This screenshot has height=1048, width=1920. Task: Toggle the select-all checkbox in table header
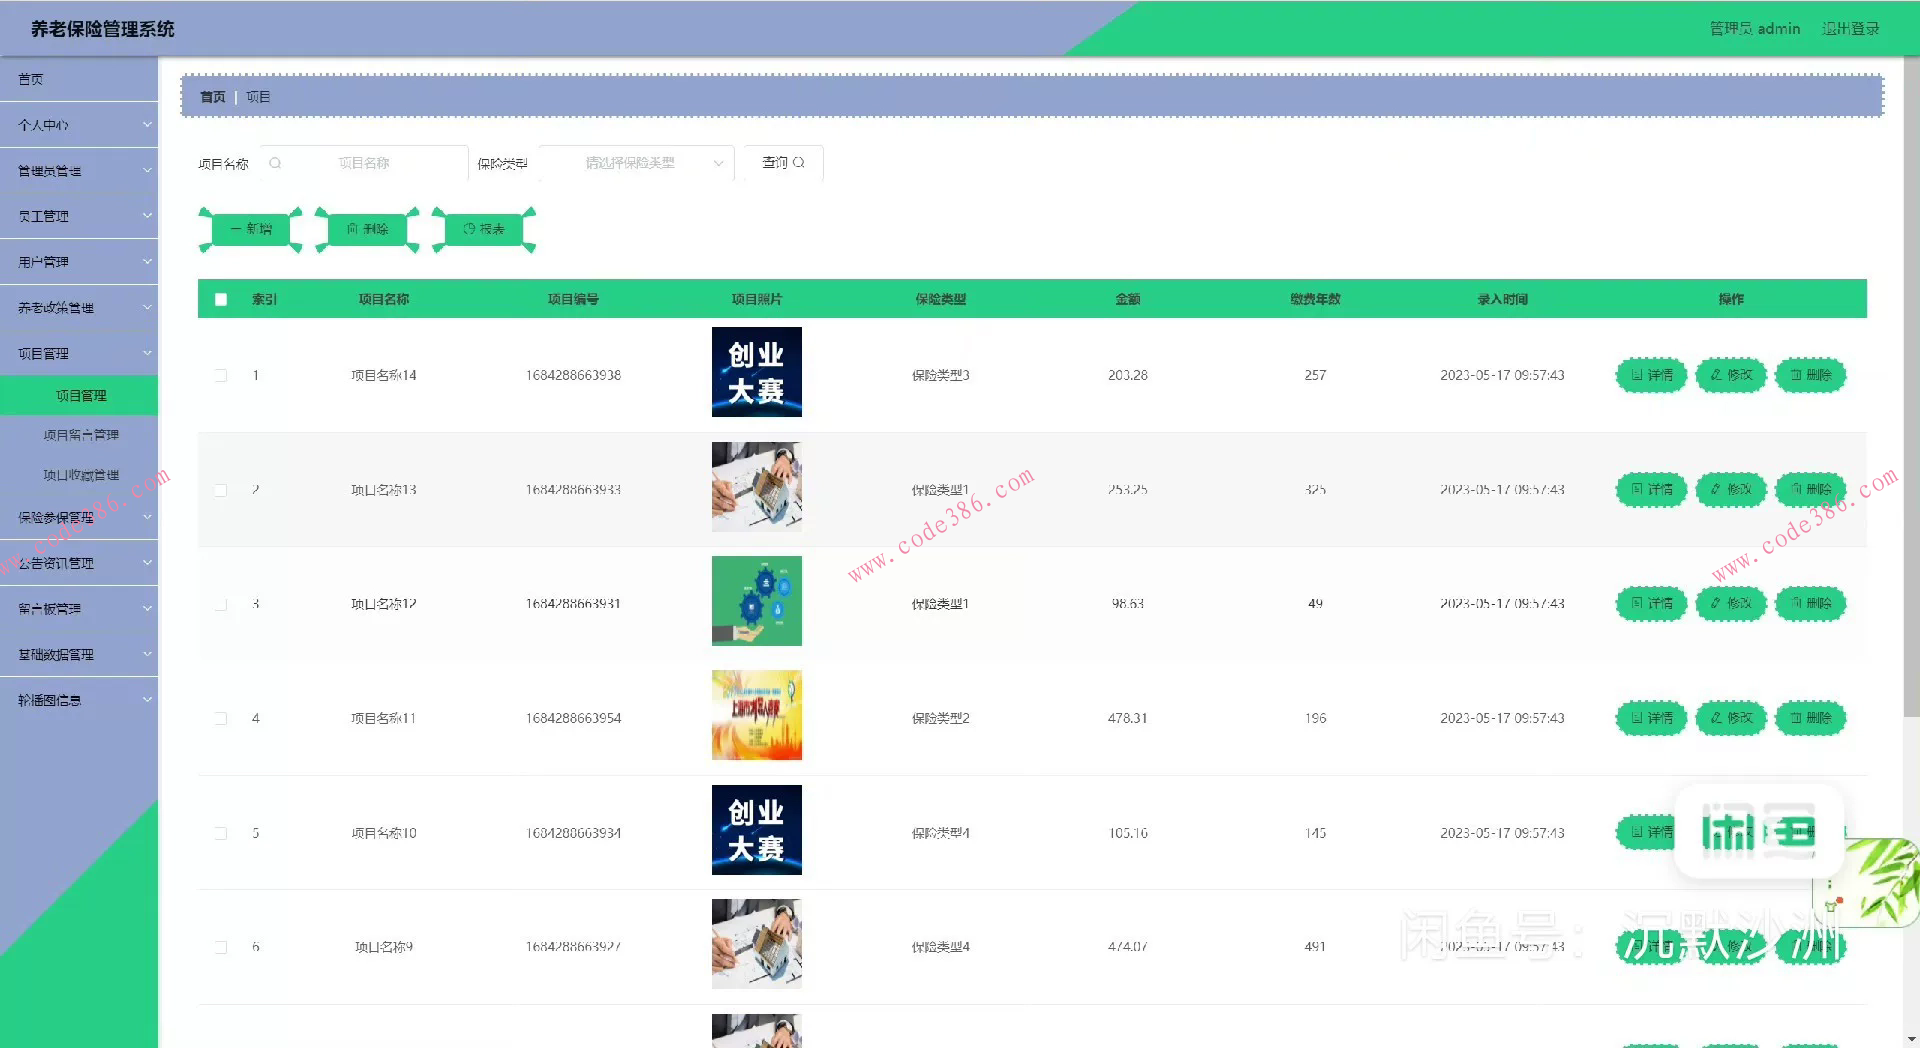(x=221, y=299)
